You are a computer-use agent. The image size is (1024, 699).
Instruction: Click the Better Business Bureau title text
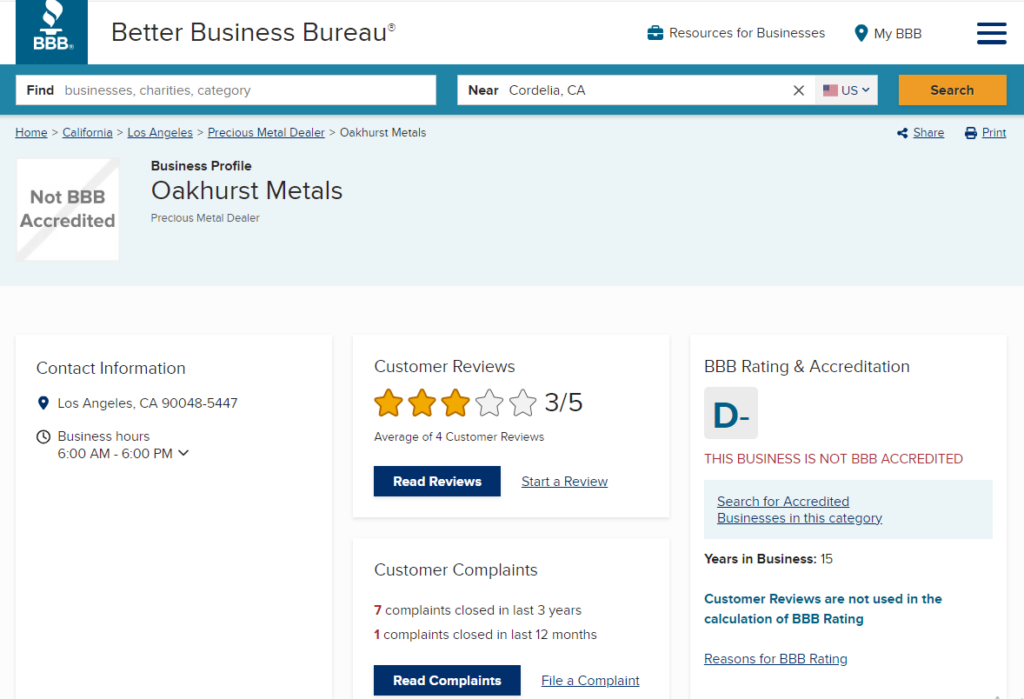point(253,32)
